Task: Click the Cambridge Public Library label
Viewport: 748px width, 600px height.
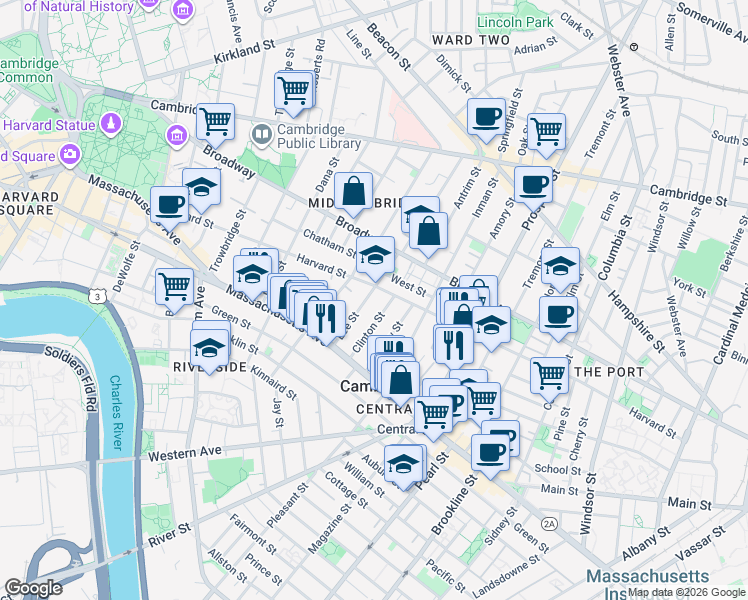Action: click(319, 136)
